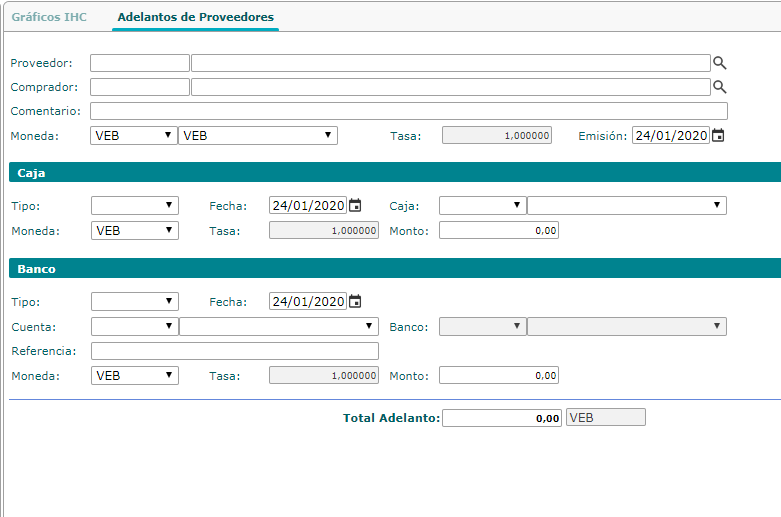Viewport: 781px width, 517px height.
Task: Open Caja code dropdown
Action: tap(483, 205)
